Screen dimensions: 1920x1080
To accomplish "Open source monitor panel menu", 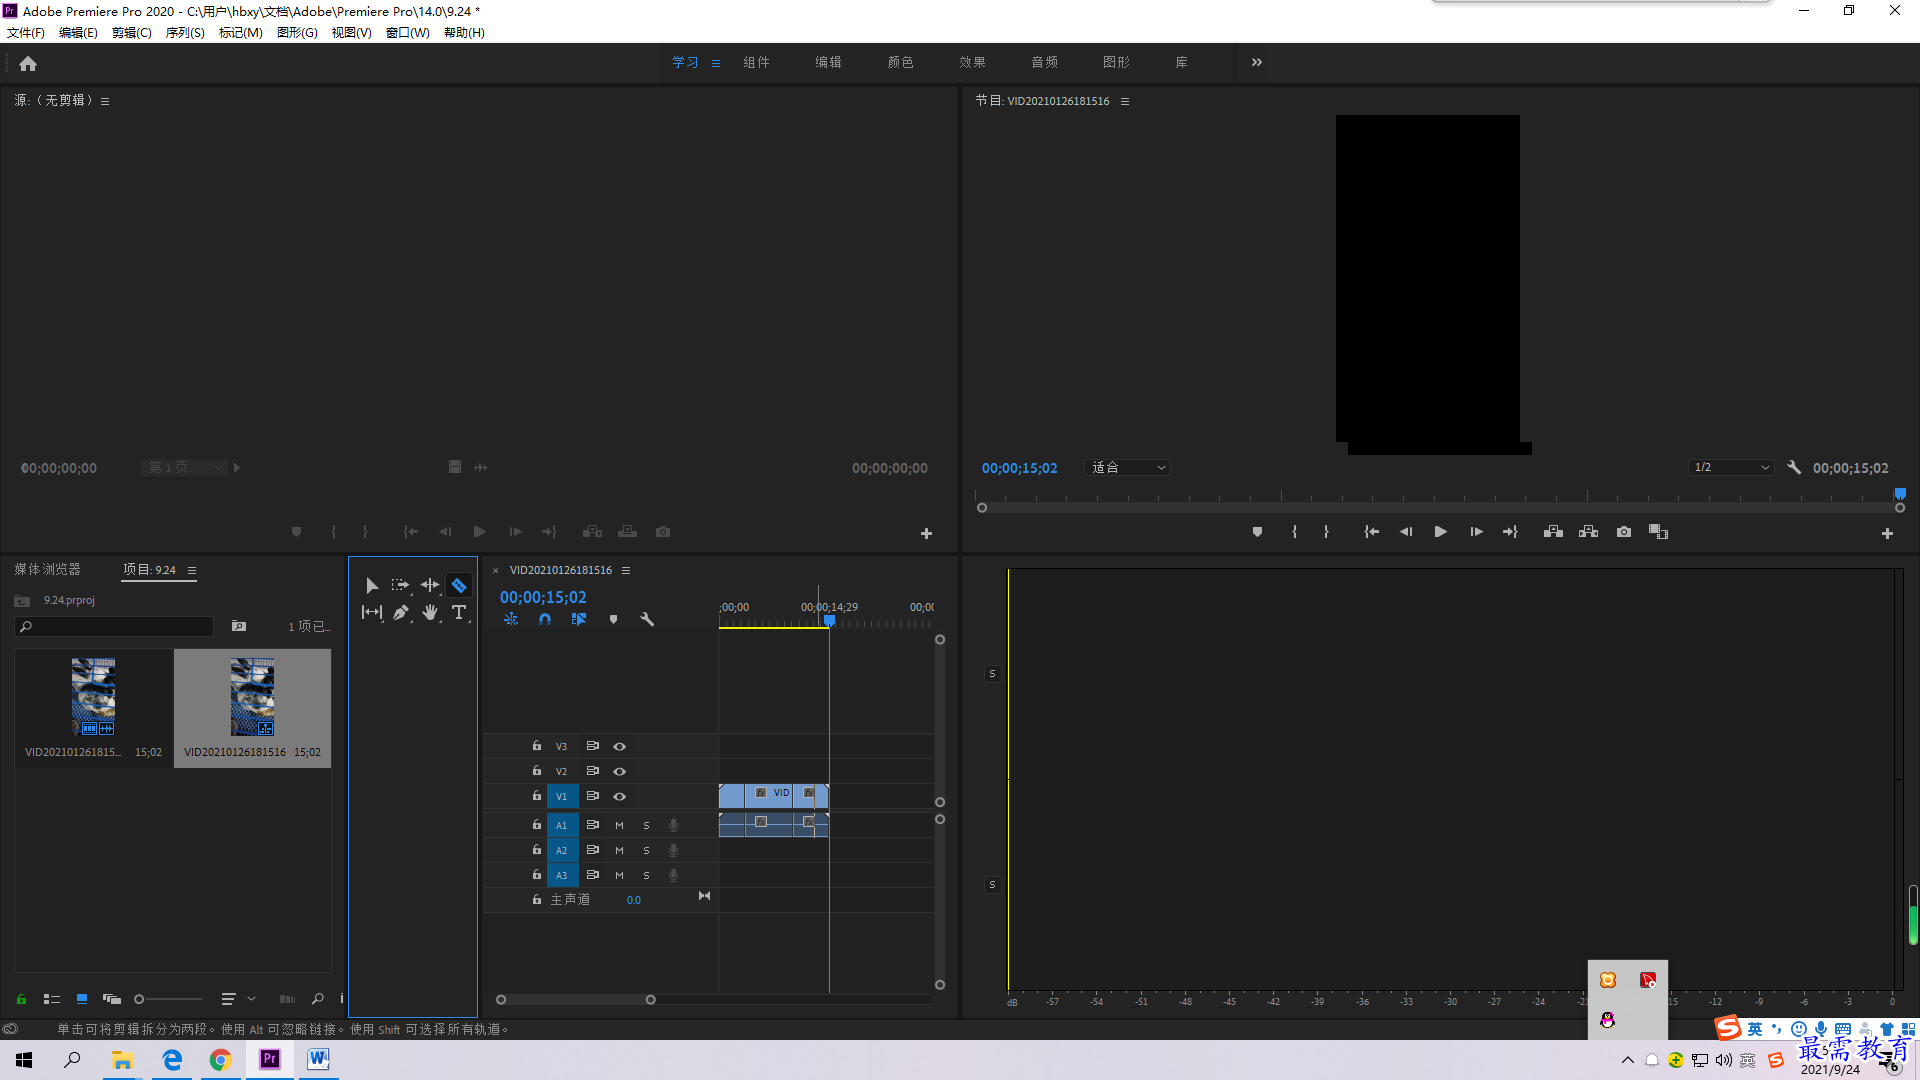I will tap(105, 101).
